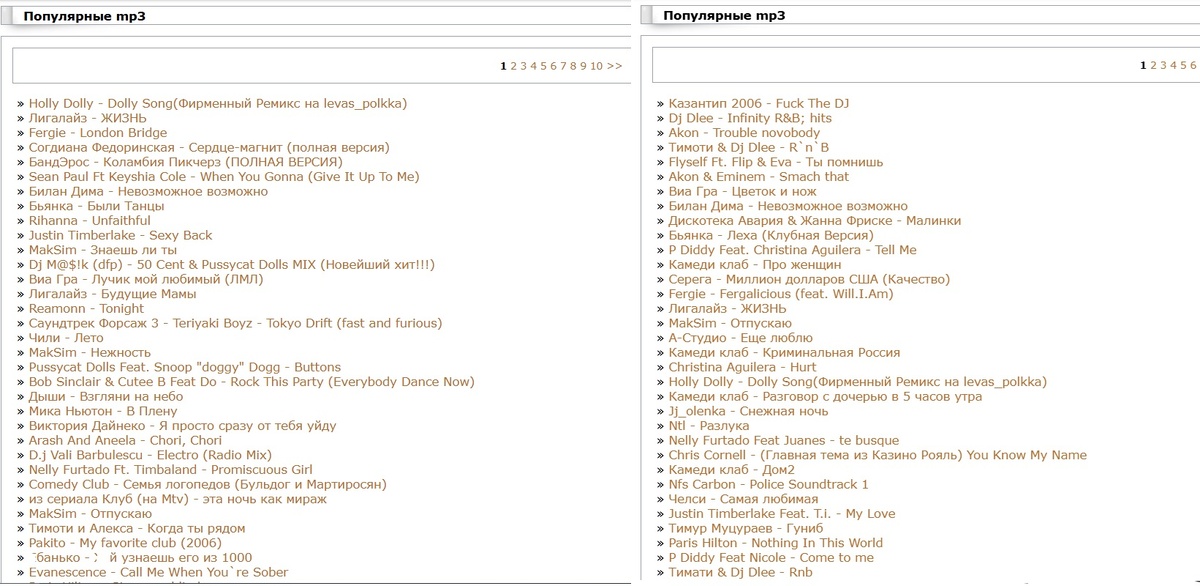The width and height of the screenshot is (1200, 586).
Task: Open Comedy Club - Семья логопедов
Action: click(x=208, y=485)
